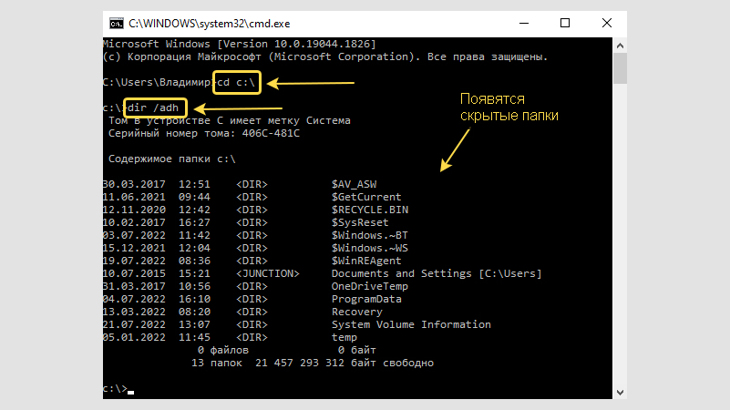The height and width of the screenshot is (410, 730).
Task: Click the highlighted cd c:\ command
Action: (237, 82)
